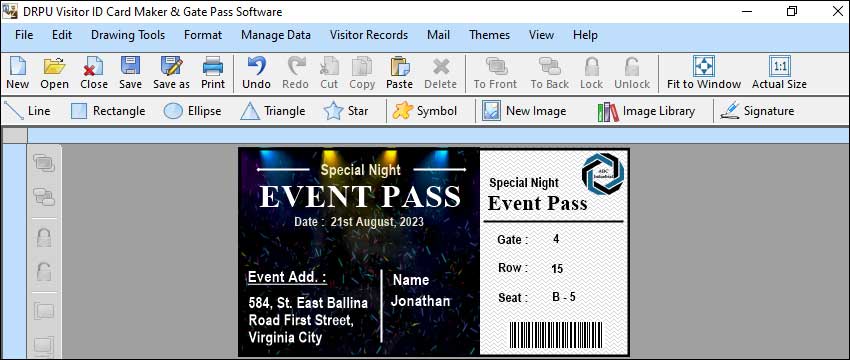
Task: Click side panel send-to-back icon
Action: pyautogui.click(x=44, y=196)
